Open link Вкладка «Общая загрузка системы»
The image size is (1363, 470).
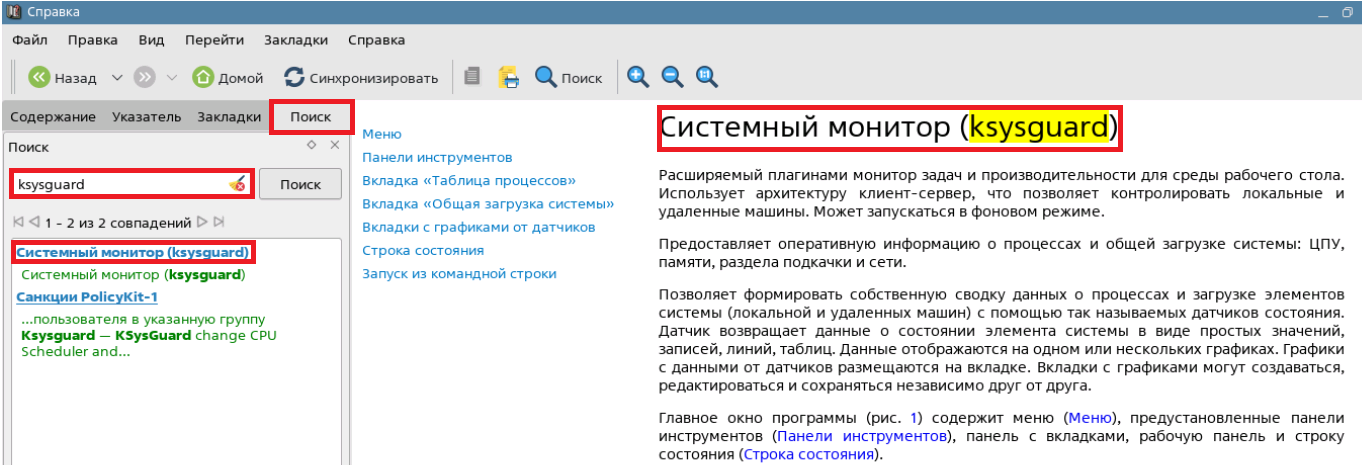coord(488,203)
